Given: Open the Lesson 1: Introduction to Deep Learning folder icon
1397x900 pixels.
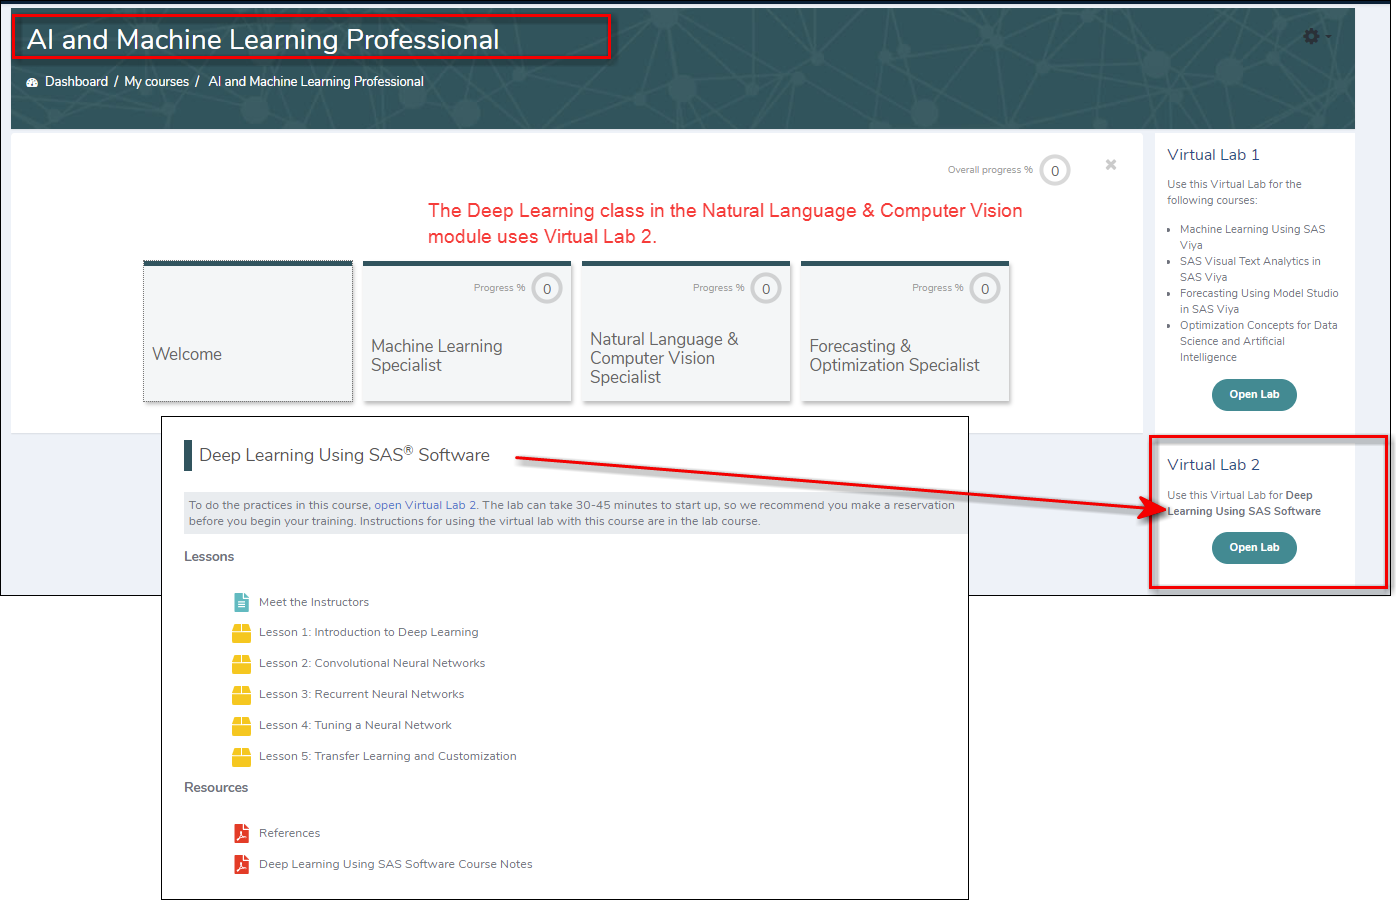Looking at the screenshot, I should [241, 632].
